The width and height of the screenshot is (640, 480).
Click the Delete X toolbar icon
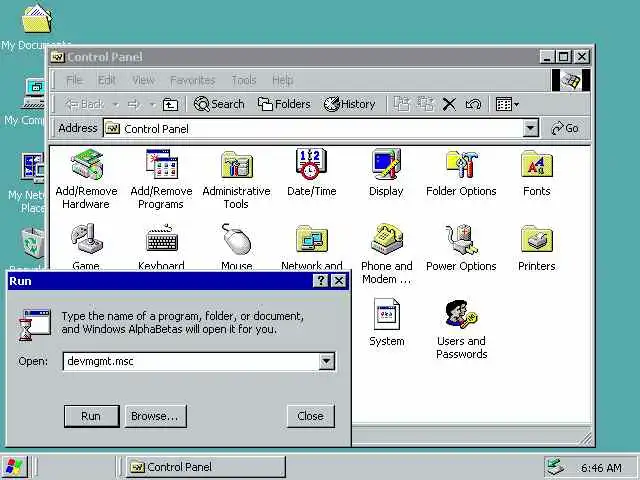pyautogui.click(x=449, y=104)
